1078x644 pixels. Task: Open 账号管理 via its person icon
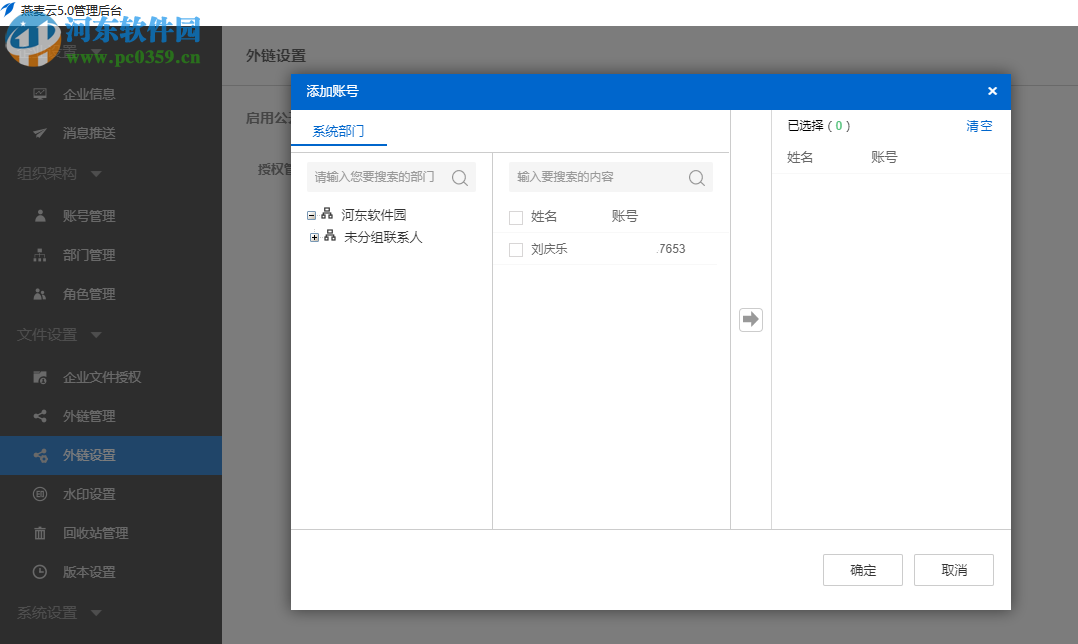point(39,215)
